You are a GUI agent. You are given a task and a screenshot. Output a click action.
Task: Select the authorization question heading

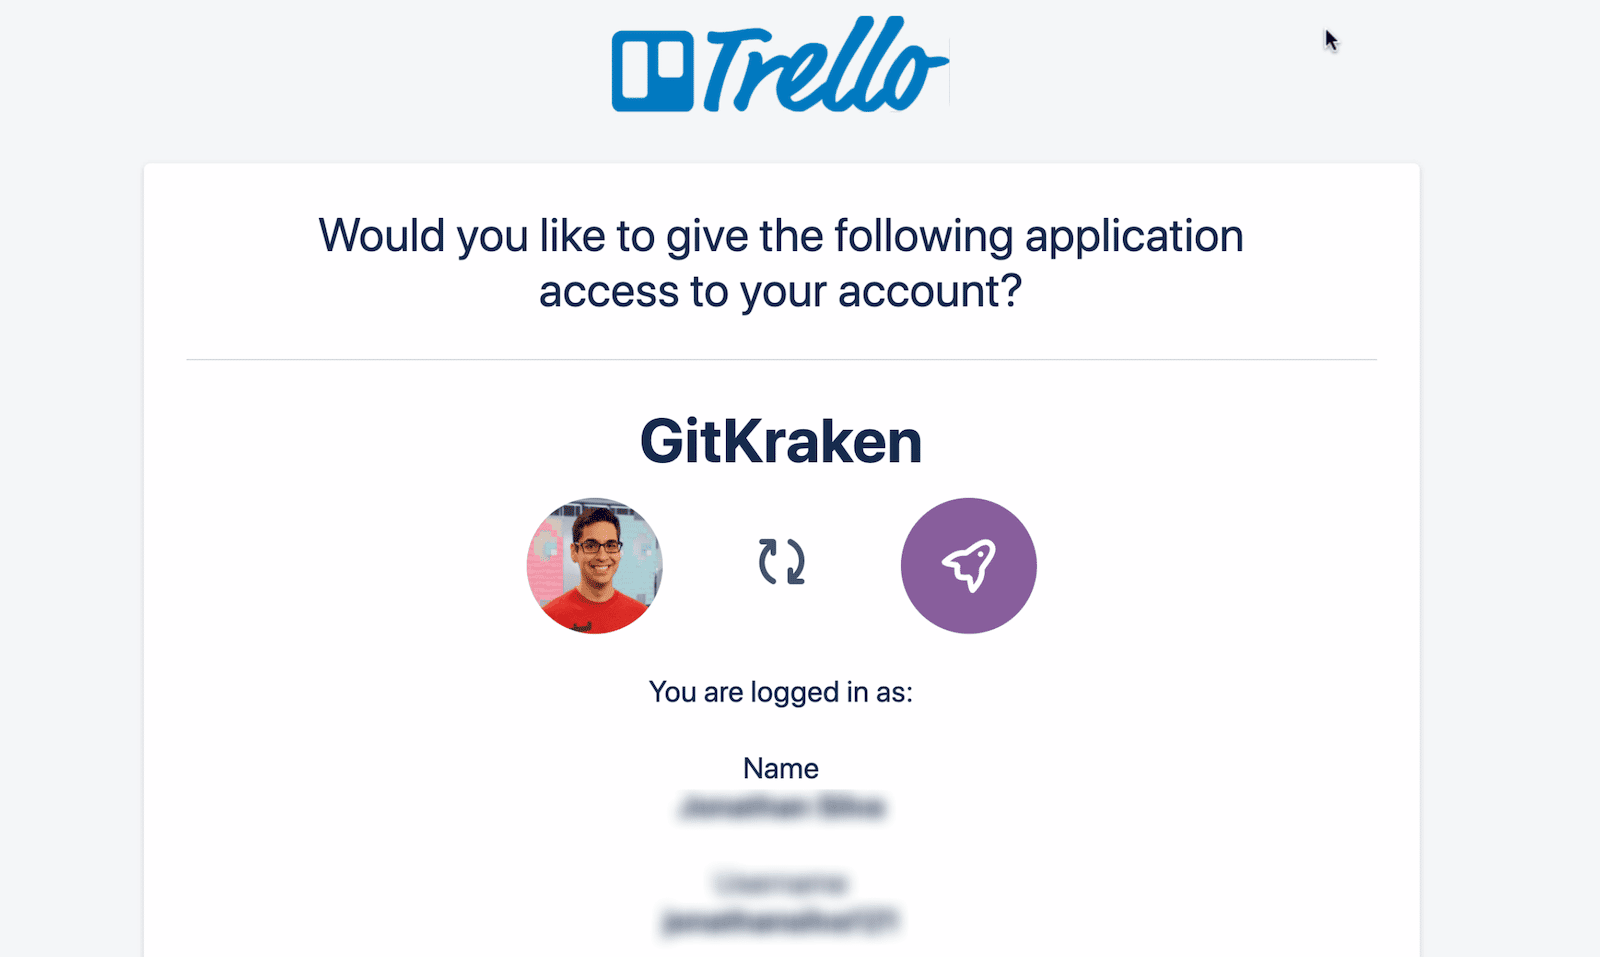(x=781, y=263)
